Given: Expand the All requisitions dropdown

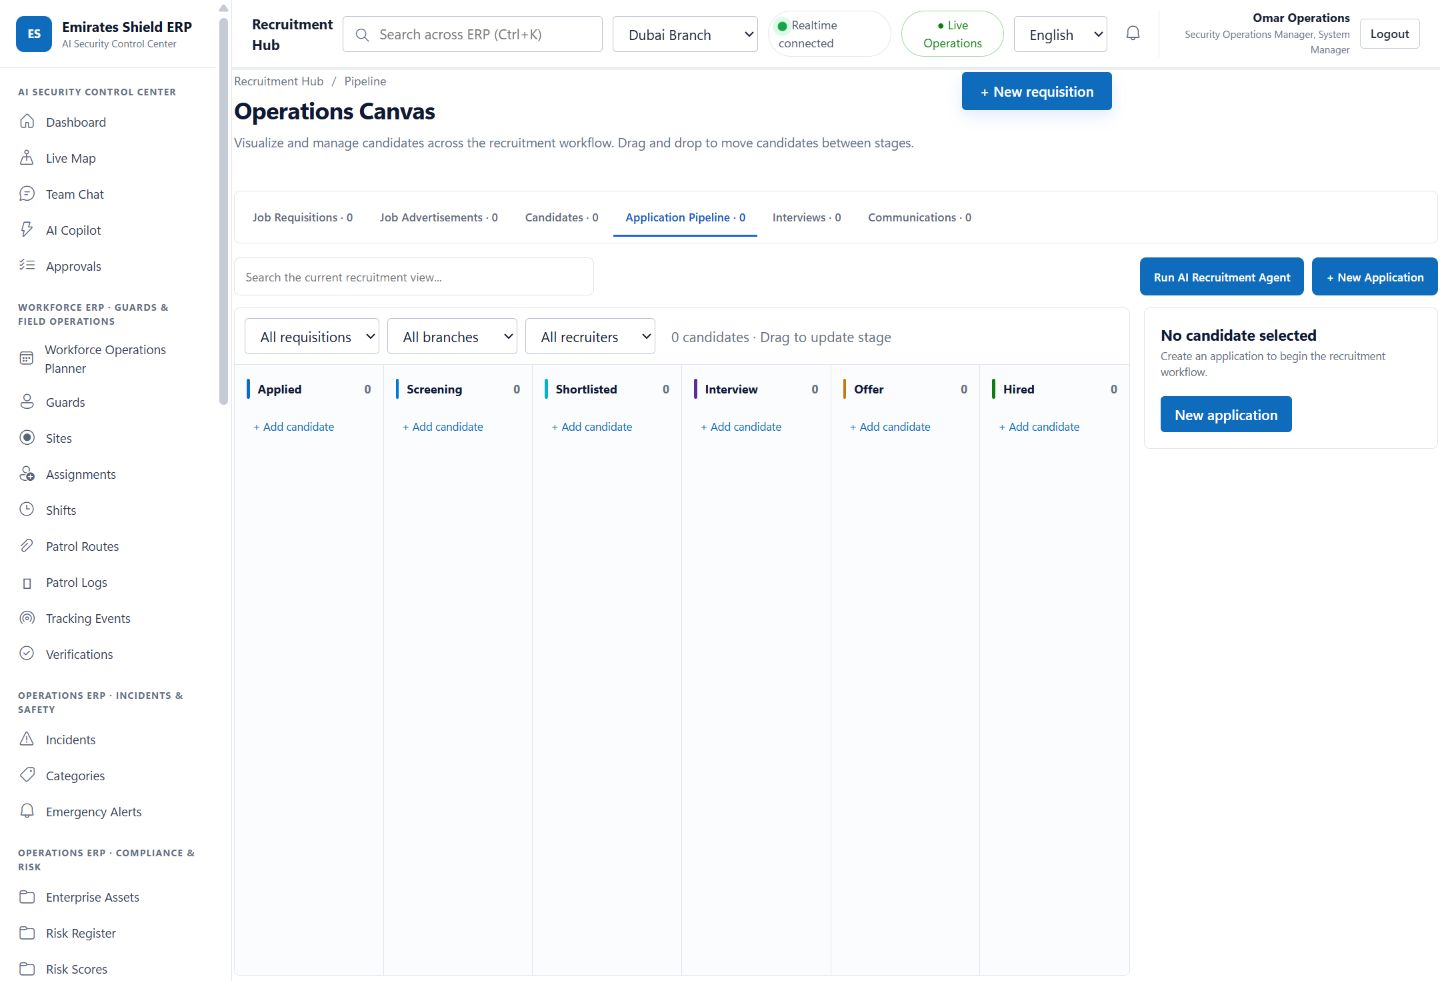Looking at the screenshot, I should pos(312,337).
